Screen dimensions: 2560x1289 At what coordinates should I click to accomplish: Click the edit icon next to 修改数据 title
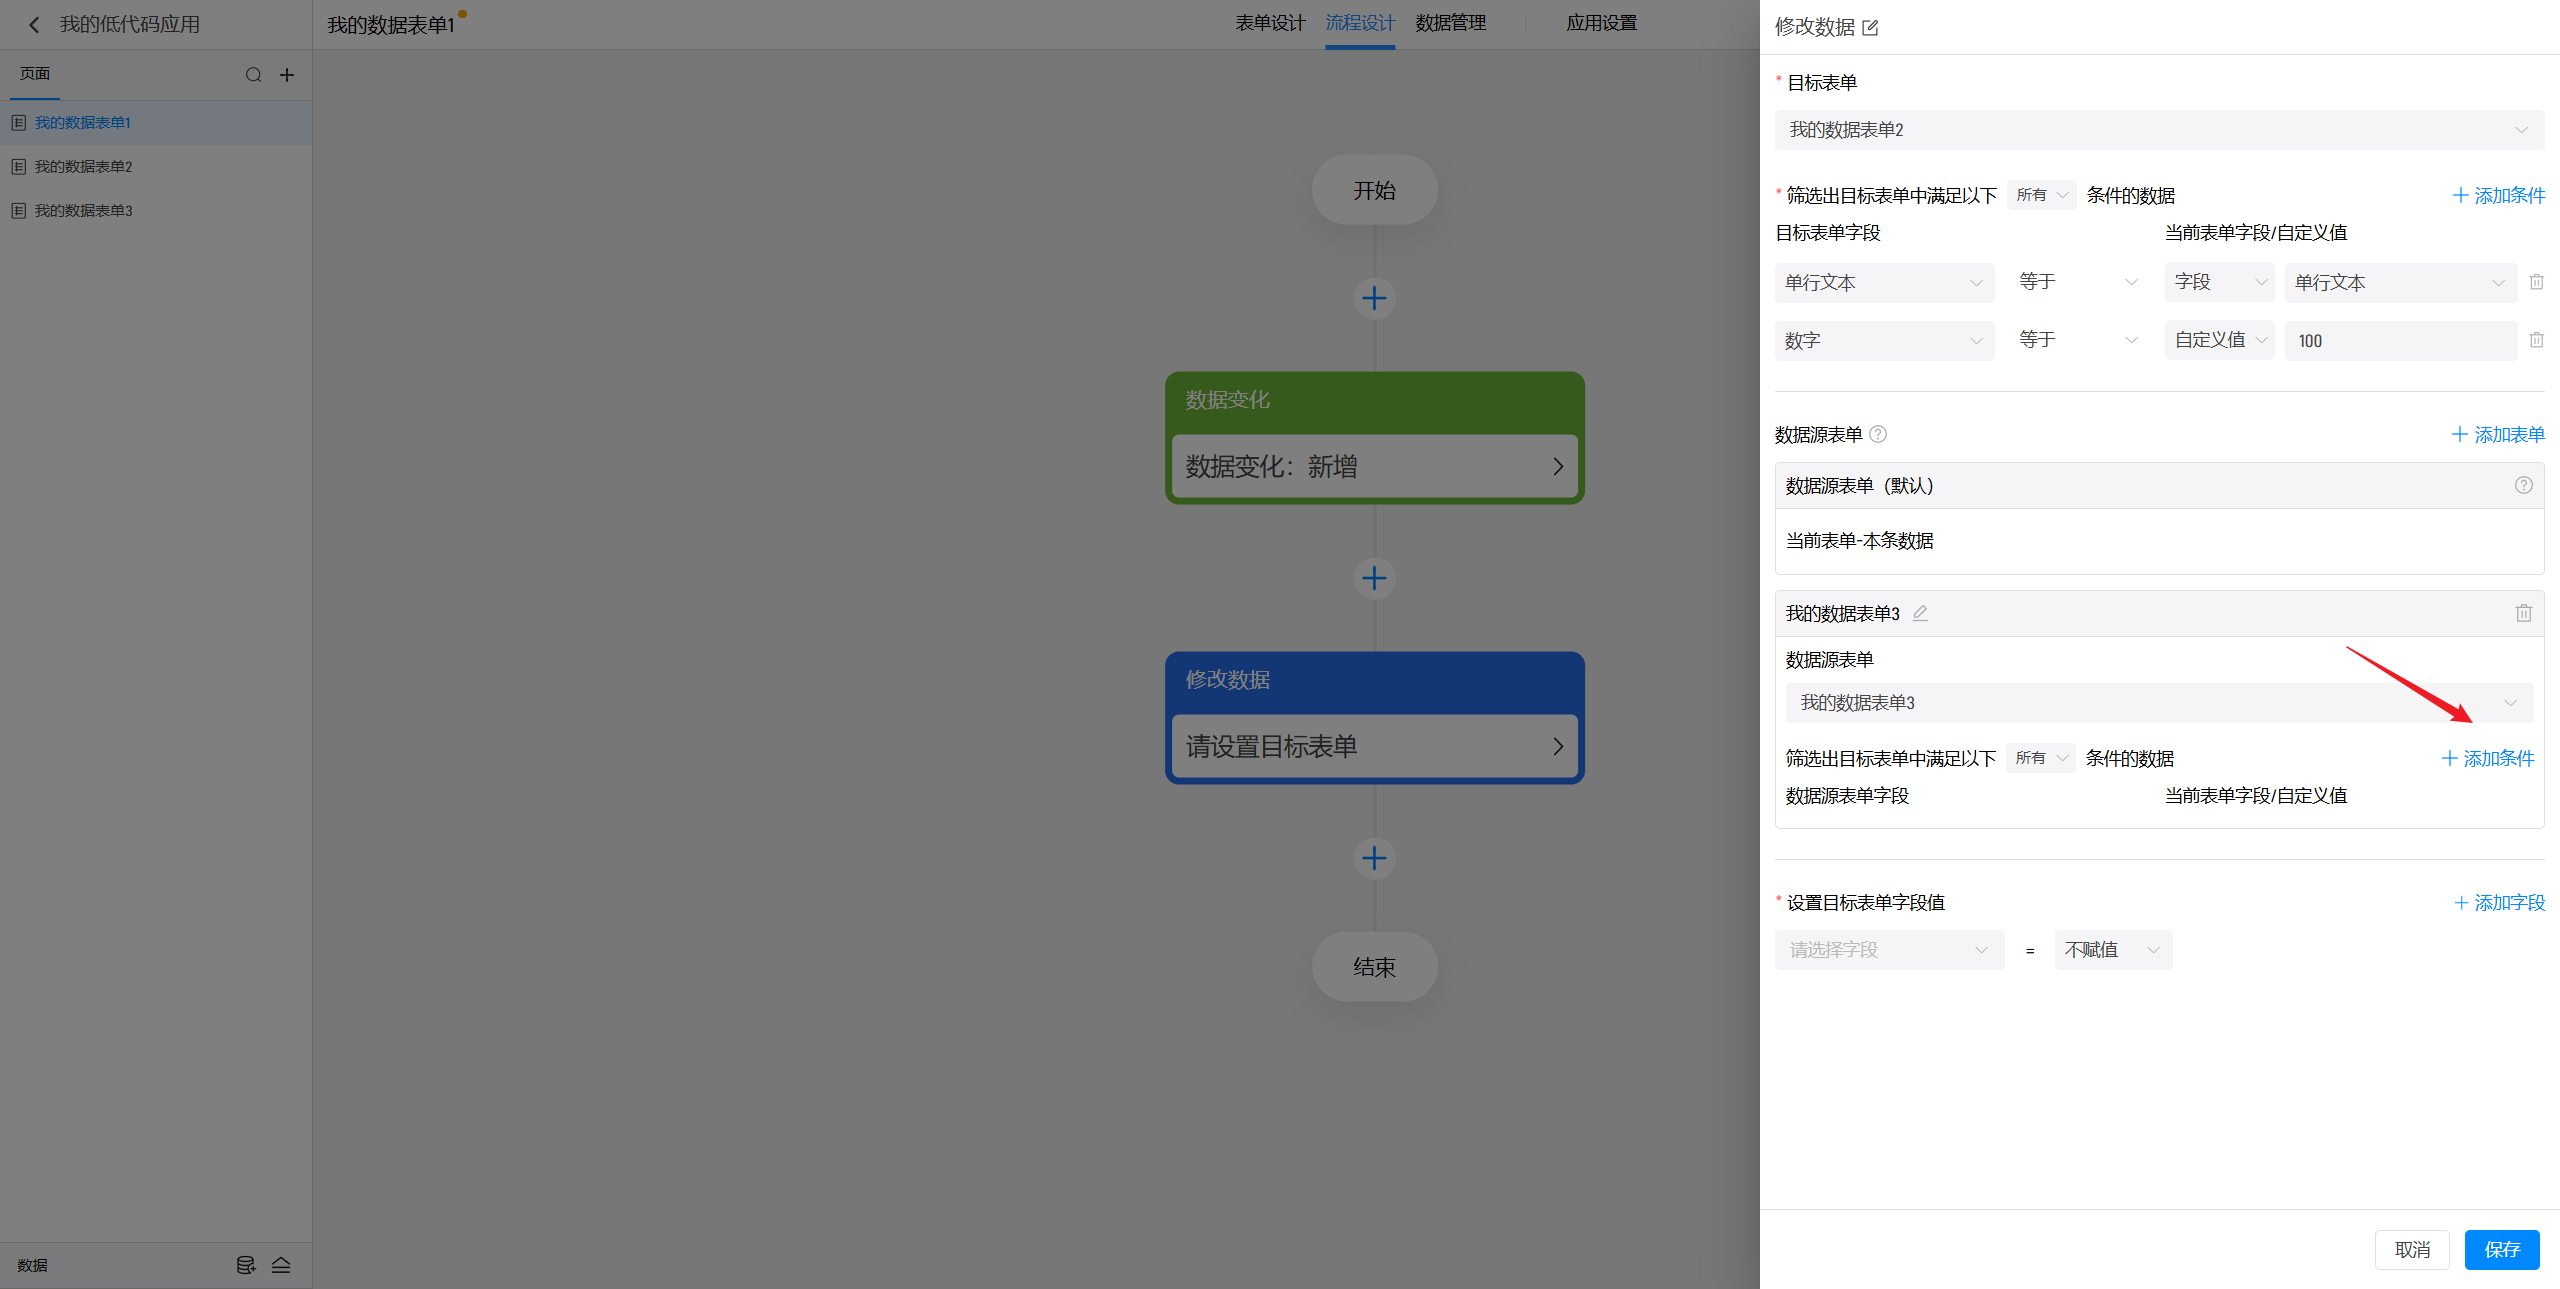1870,28
